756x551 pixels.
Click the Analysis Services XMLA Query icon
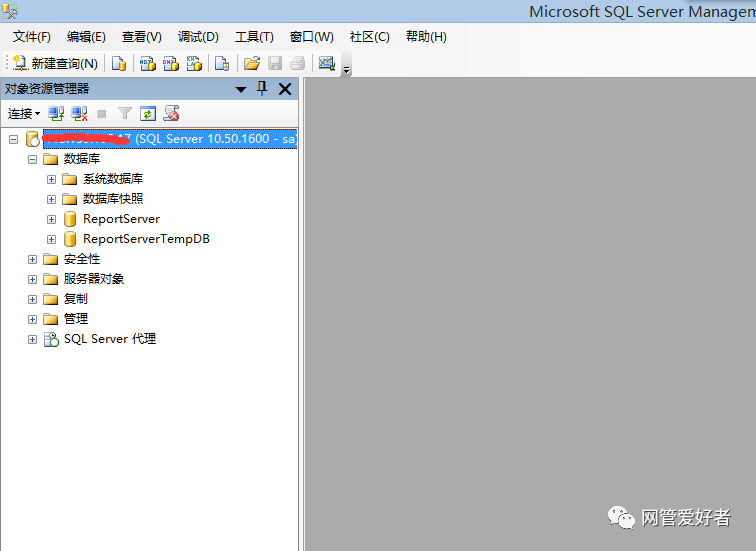point(194,63)
